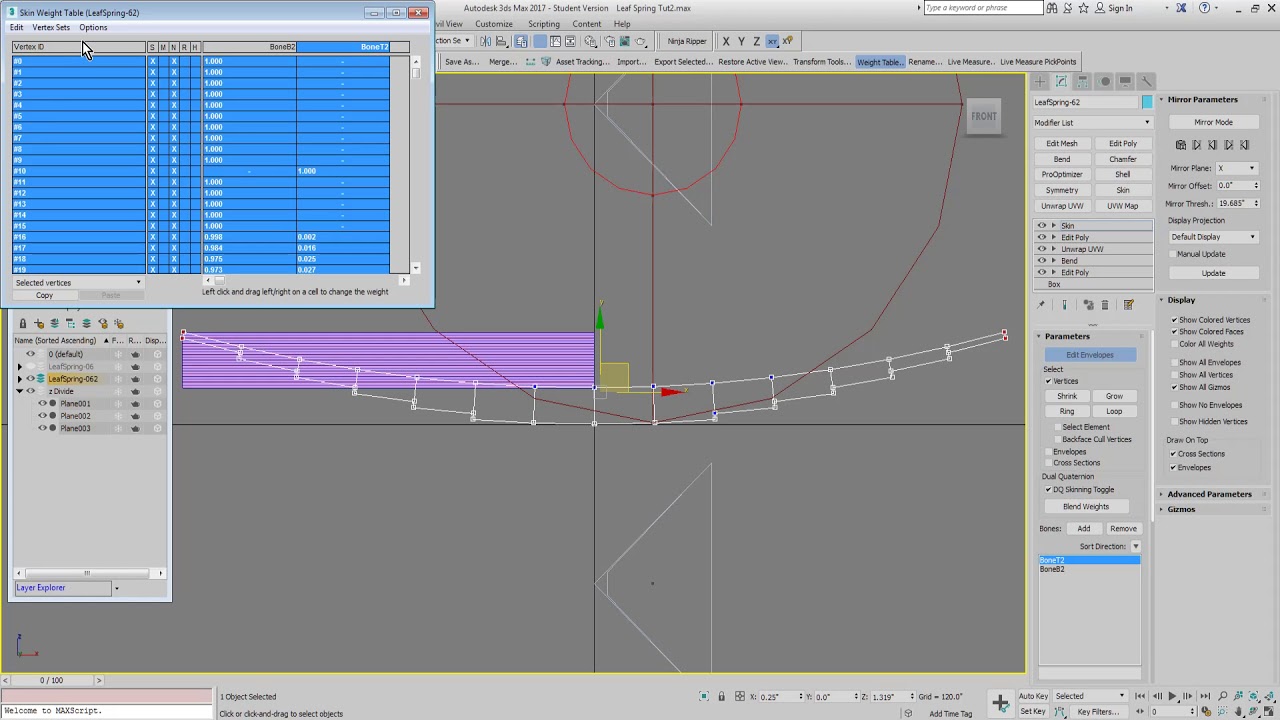Open the Utilities wrench panel tab
Image resolution: width=1280 pixels, height=720 pixels.
(1146, 81)
